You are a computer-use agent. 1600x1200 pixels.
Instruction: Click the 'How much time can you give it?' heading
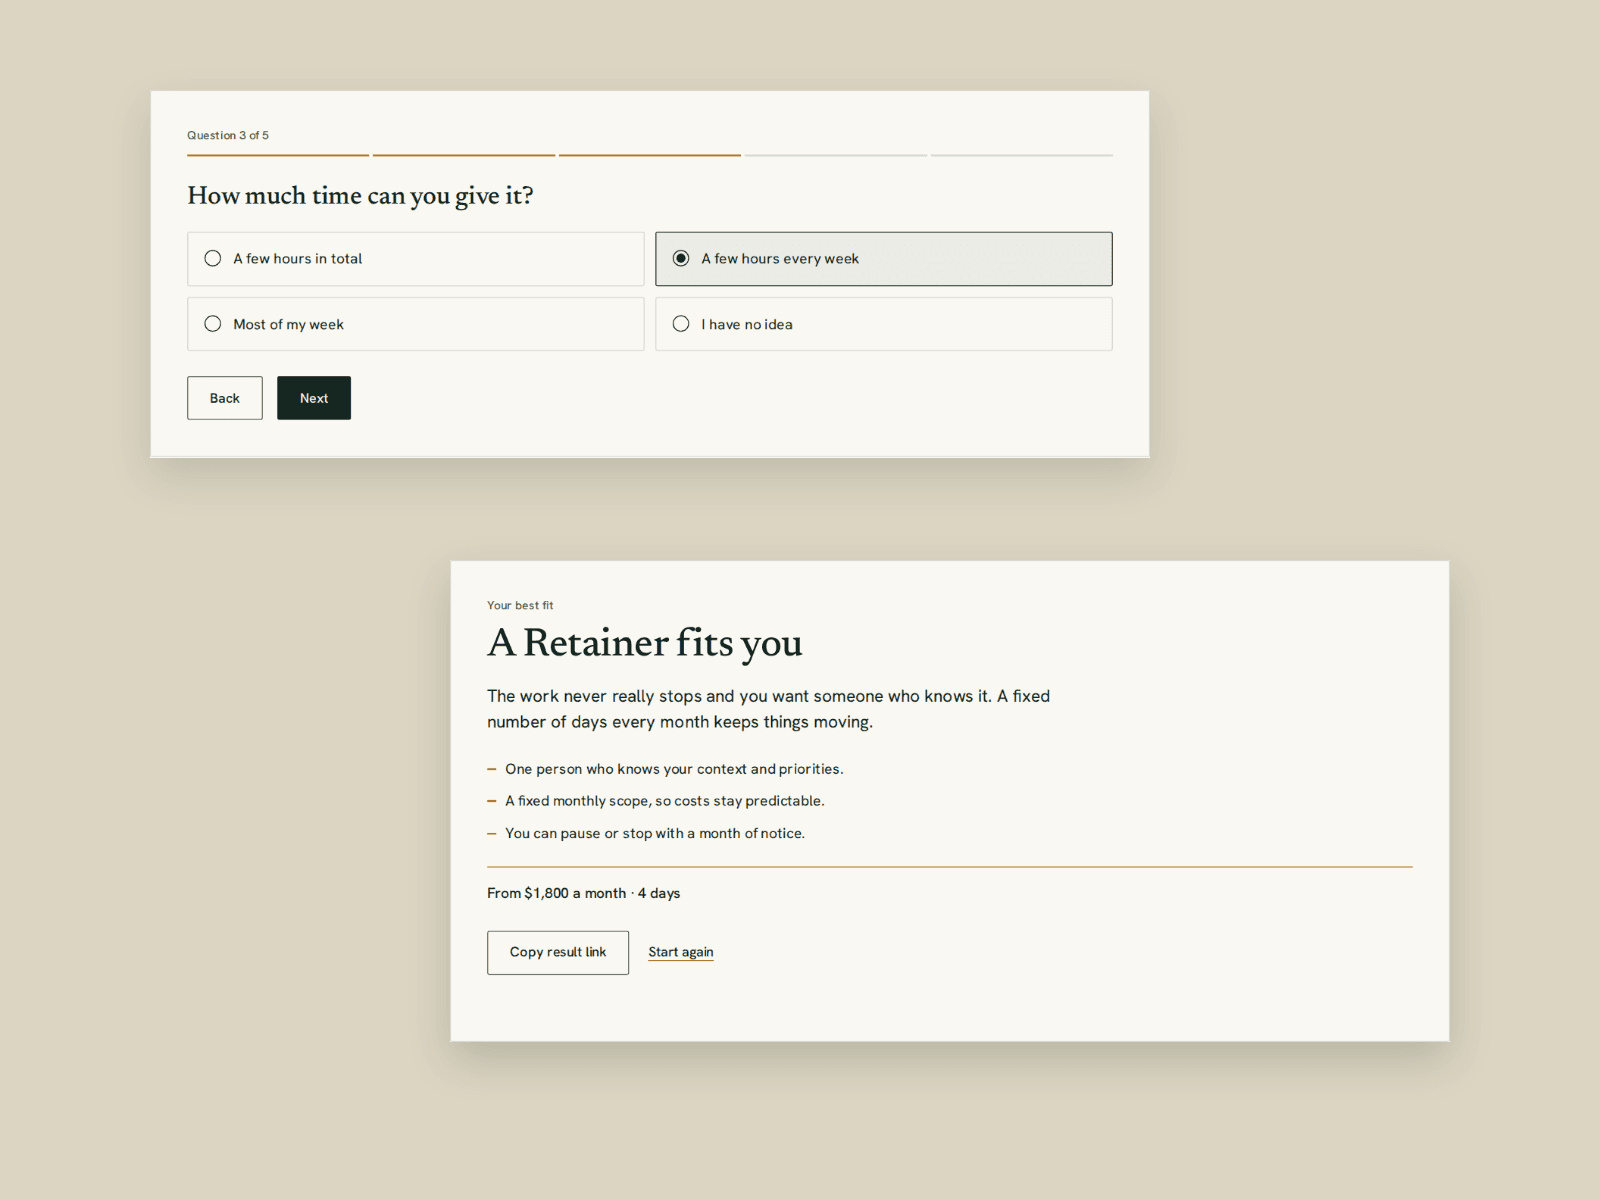[360, 196]
